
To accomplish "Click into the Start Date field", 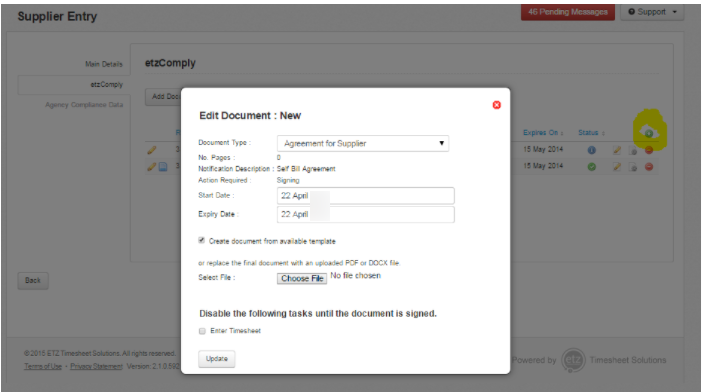I will coord(365,196).
